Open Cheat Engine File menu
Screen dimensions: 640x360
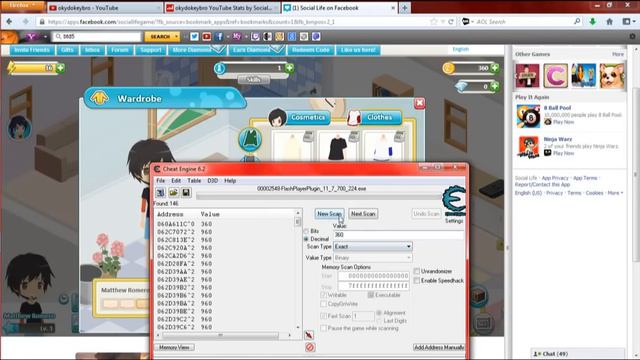pyautogui.click(x=161, y=180)
